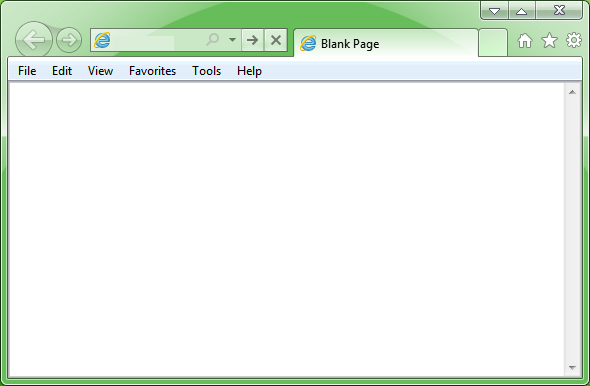The width and height of the screenshot is (590, 386).
Task: Open the Tools gear icon
Action: [574, 40]
